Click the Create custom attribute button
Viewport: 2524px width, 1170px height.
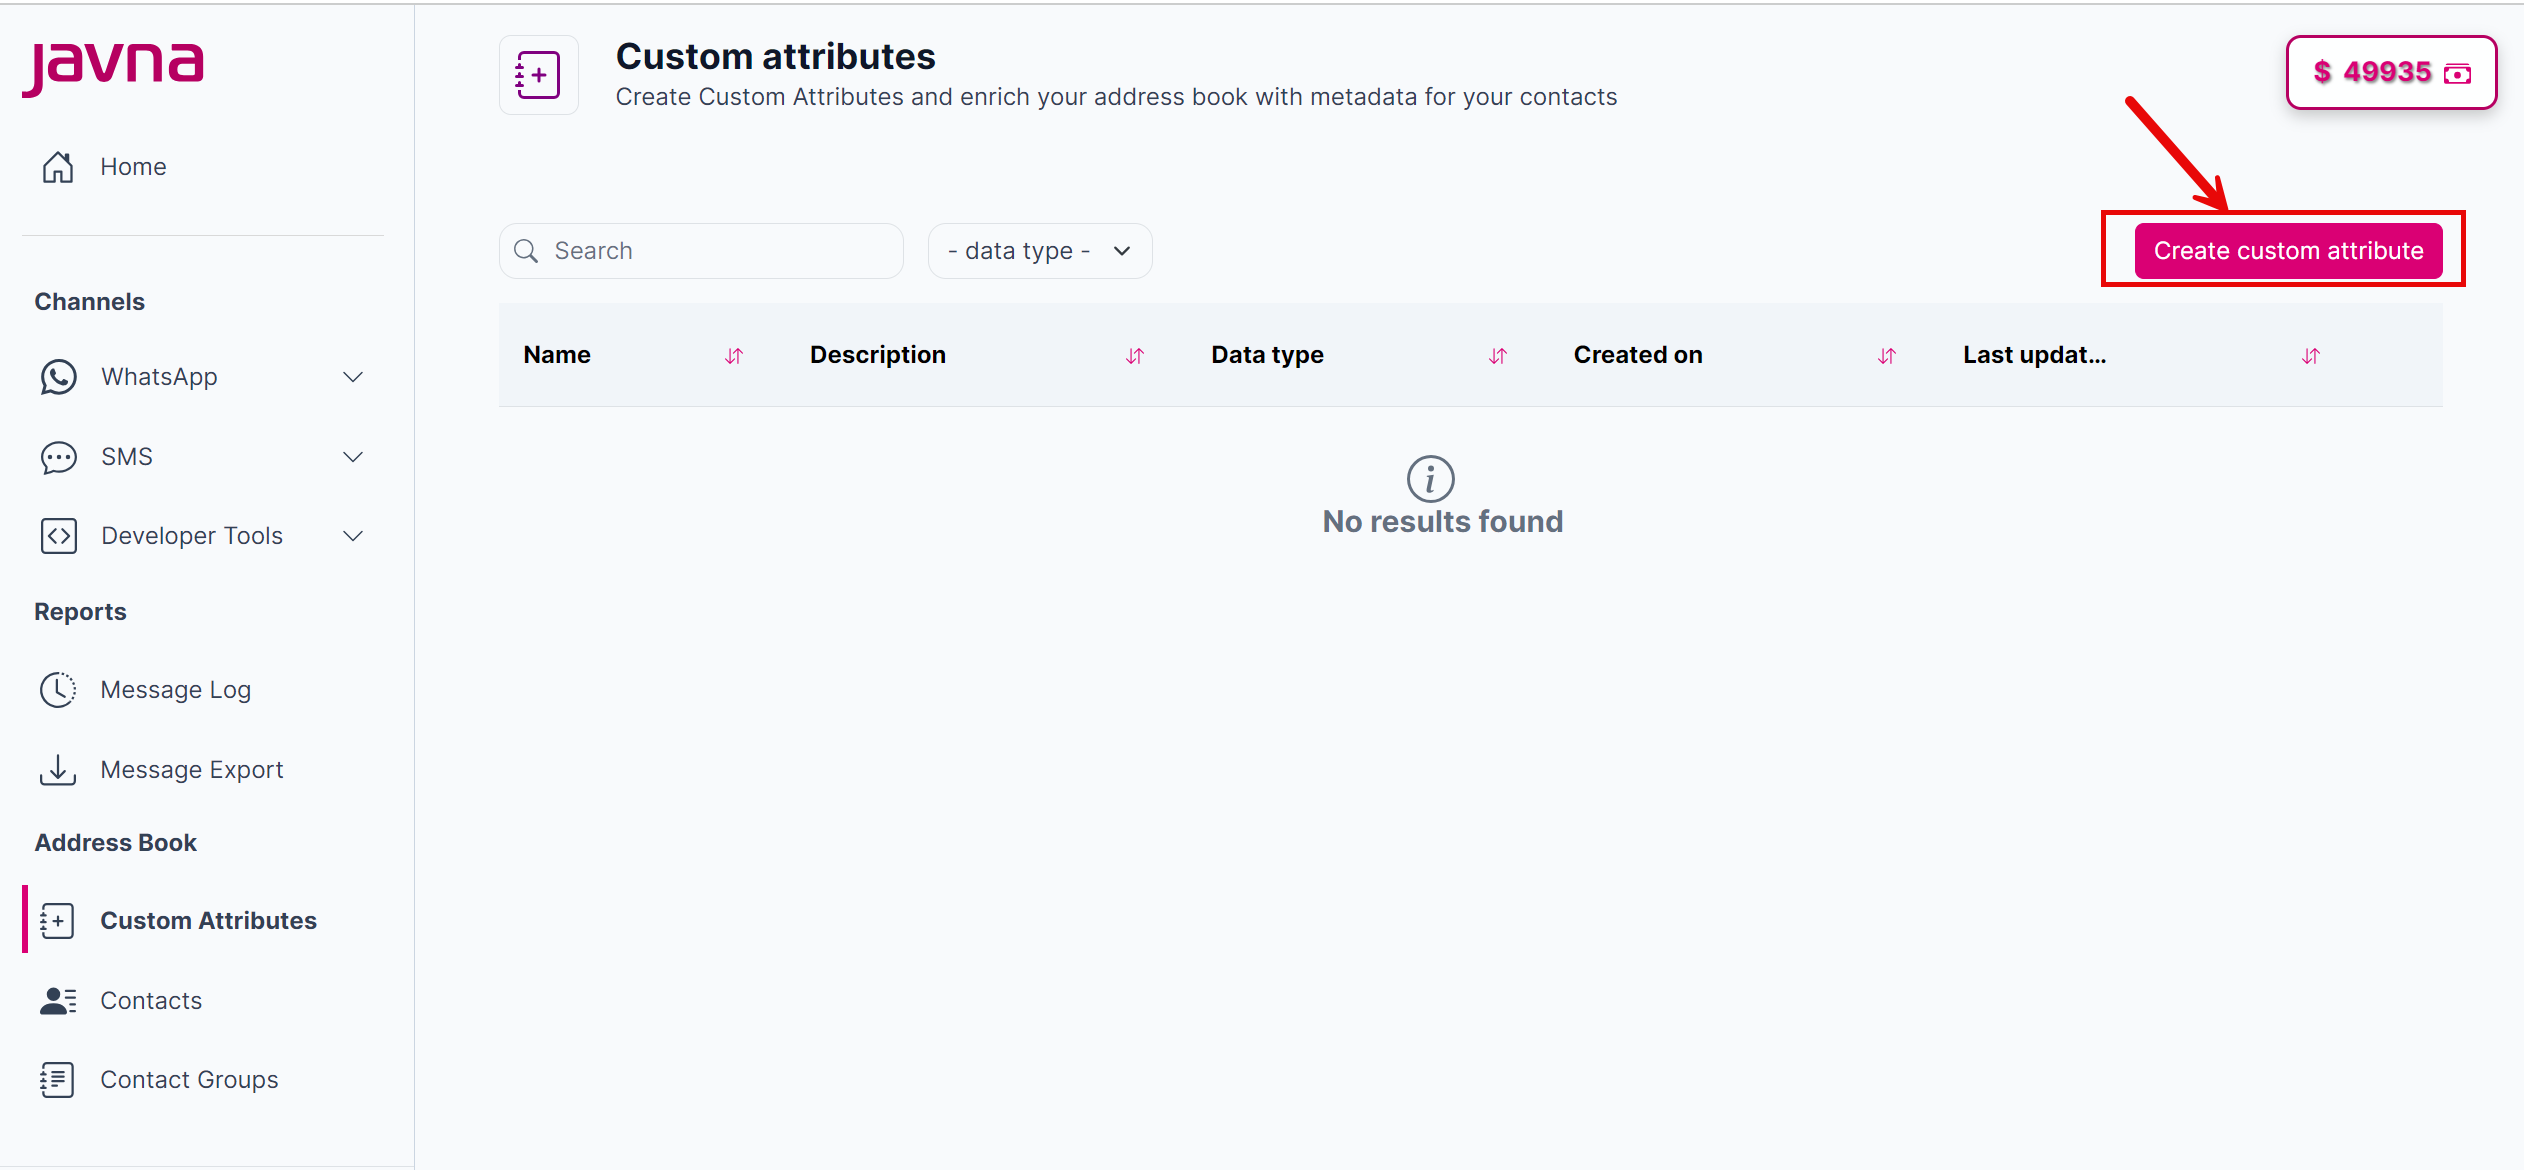point(2286,251)
